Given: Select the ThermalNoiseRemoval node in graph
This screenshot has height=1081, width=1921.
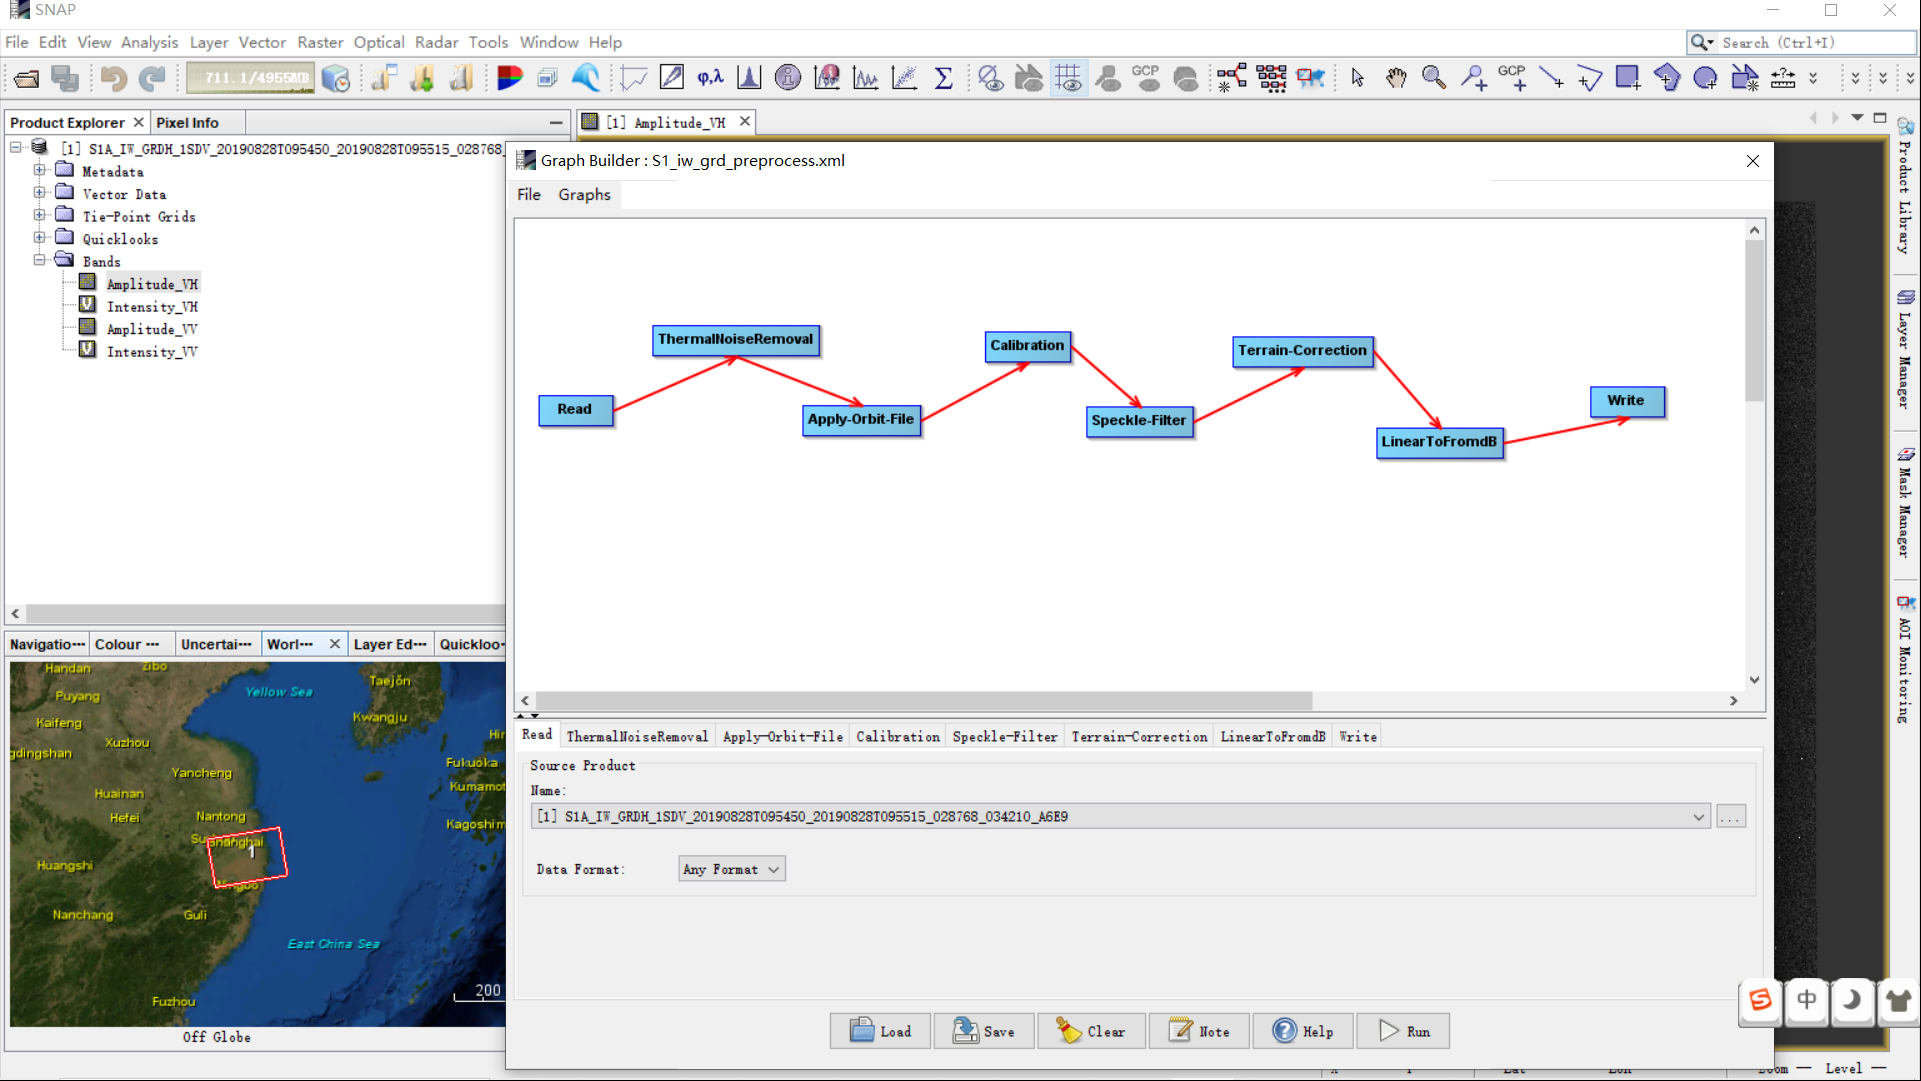Looking at the screenshot, I should [735, 338].
